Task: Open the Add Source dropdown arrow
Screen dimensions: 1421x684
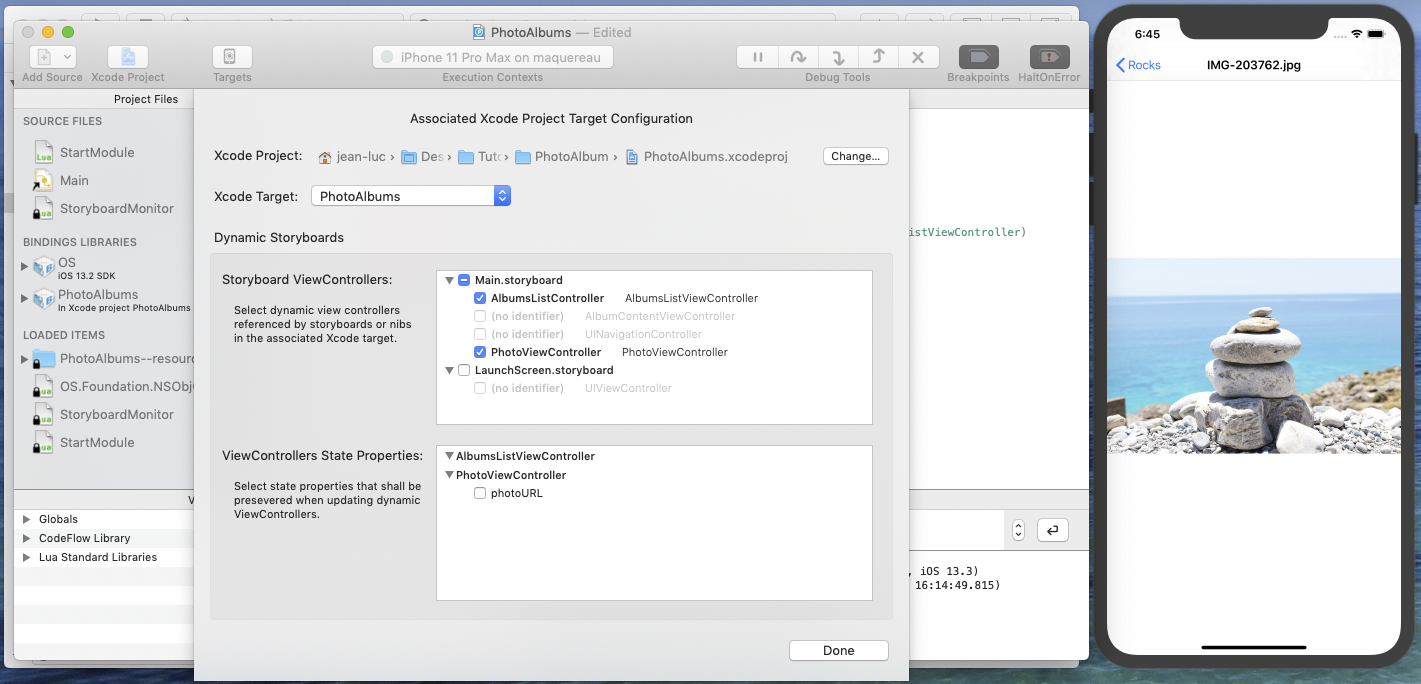Action: (67, 57)
